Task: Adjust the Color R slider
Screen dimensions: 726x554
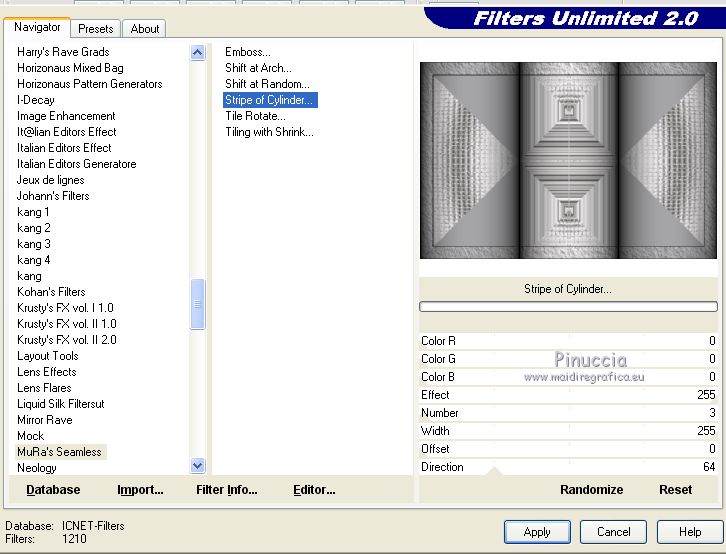Action: point(568,341)
